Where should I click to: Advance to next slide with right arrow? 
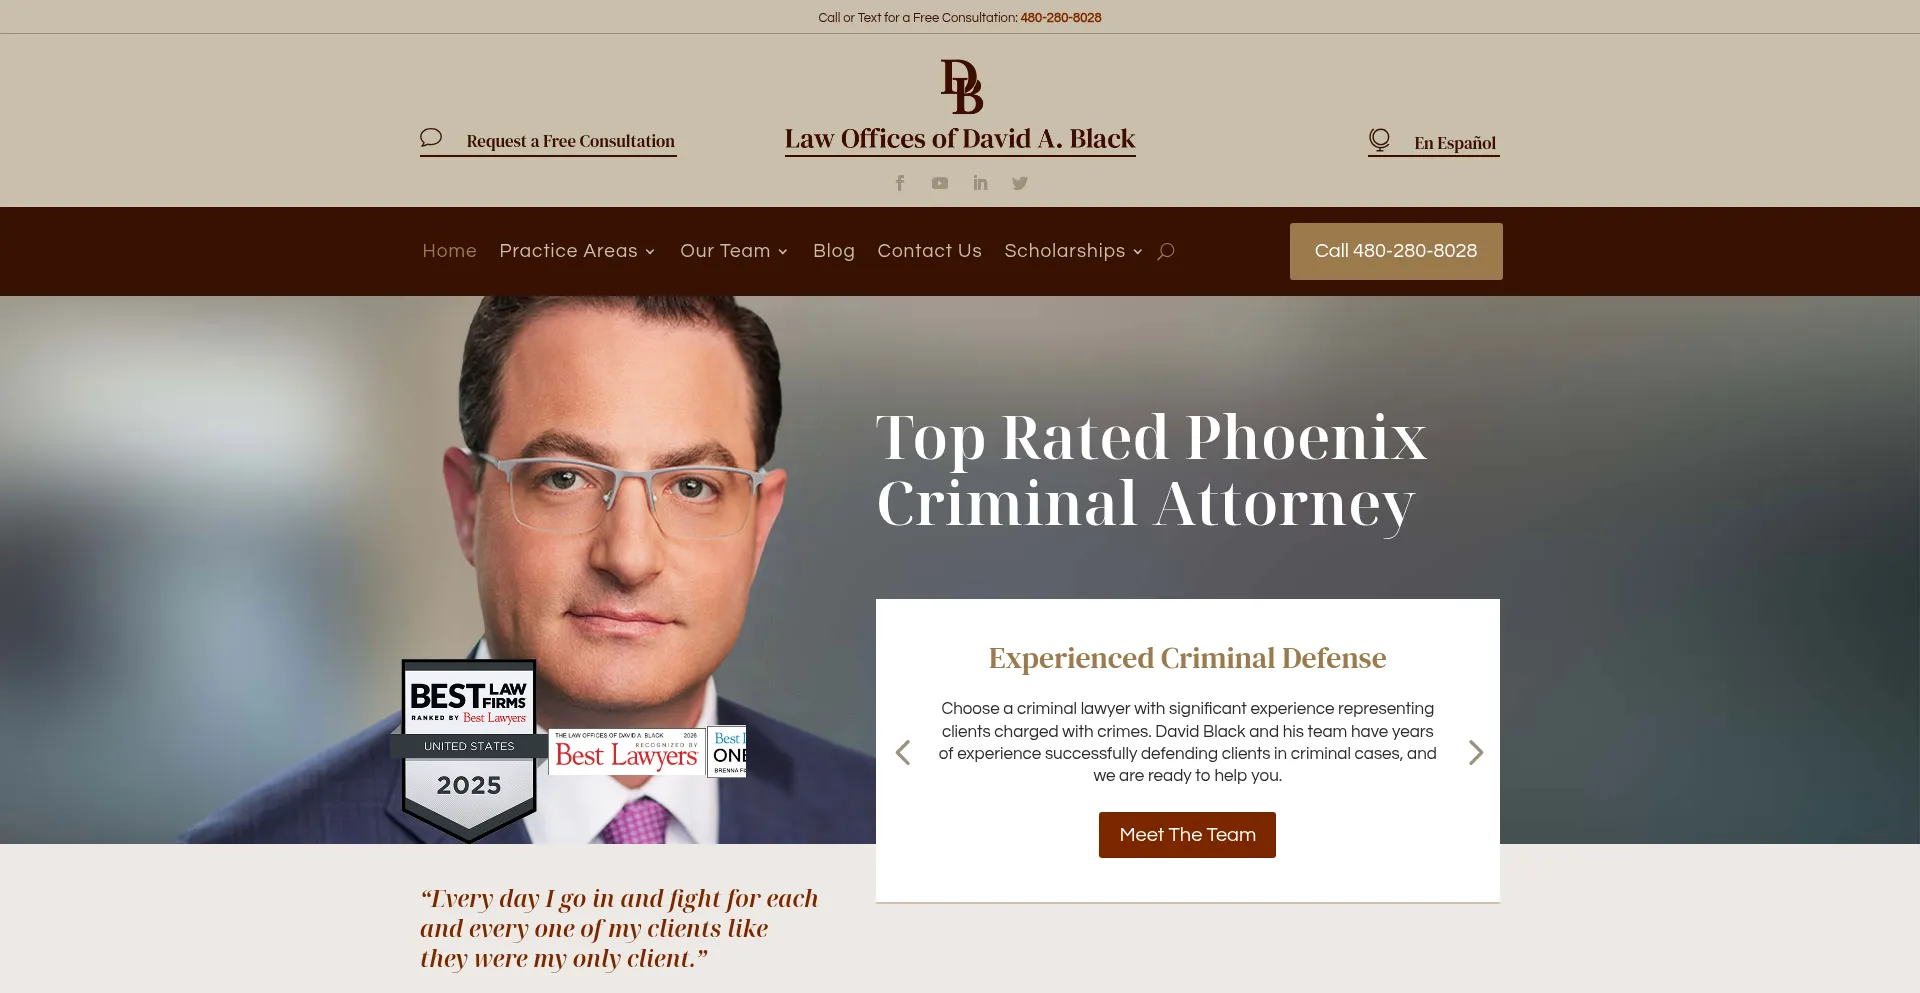click(1476, 752)
